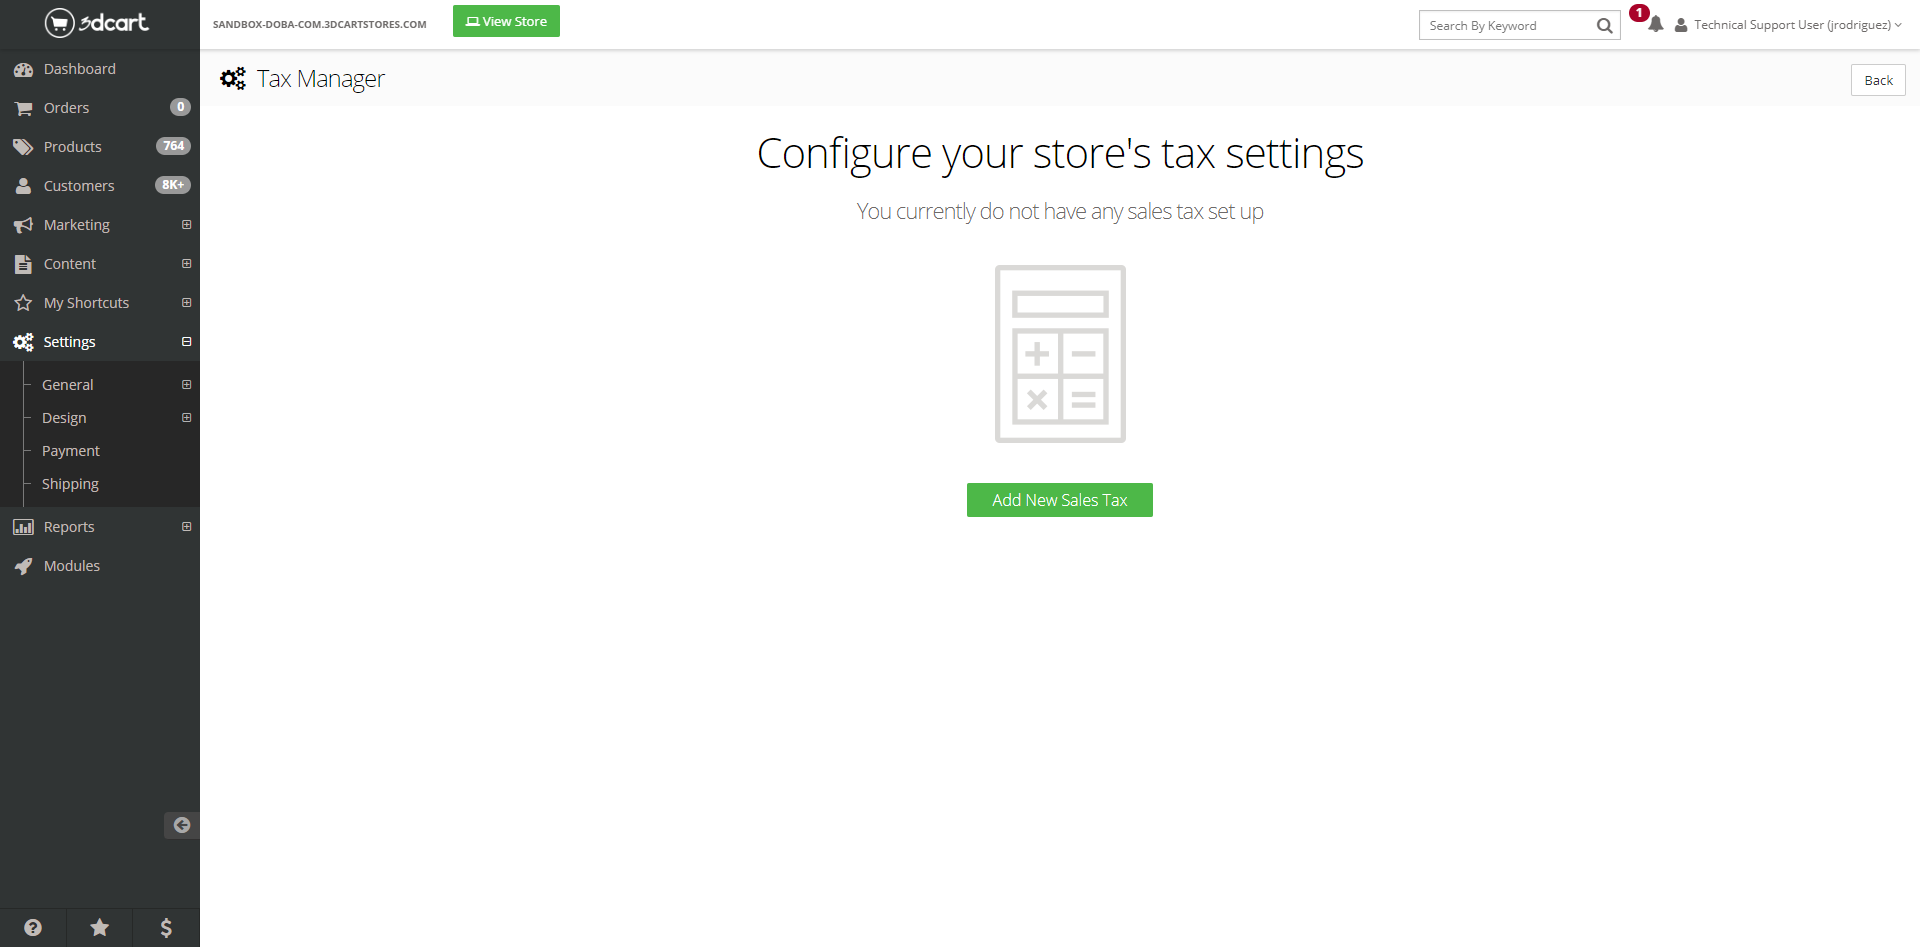The image size is (1920, 947).
Task: Expand the Marketing menu section
Action: click(x=186, y=225)
